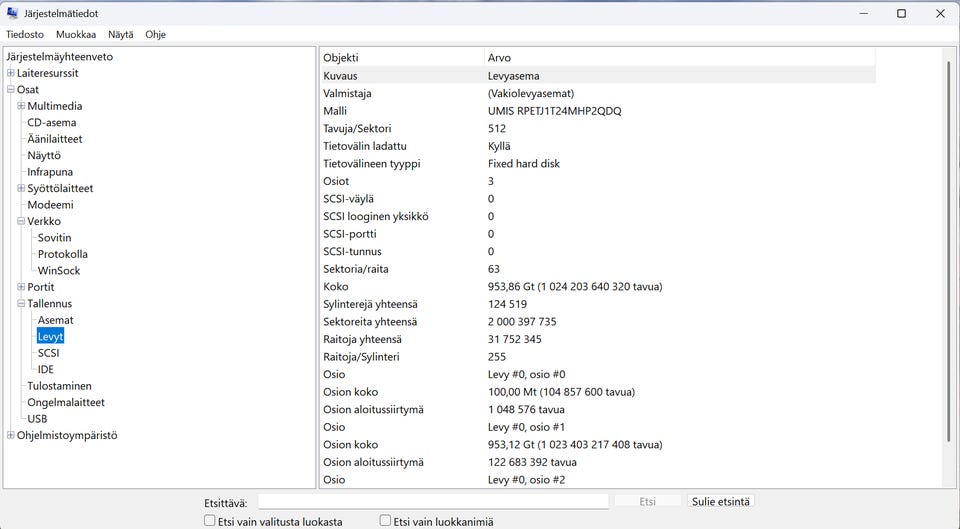Click the Koko value 953,86 Gt
Viewport: 960px width, 529px height.
coord(575,287)
